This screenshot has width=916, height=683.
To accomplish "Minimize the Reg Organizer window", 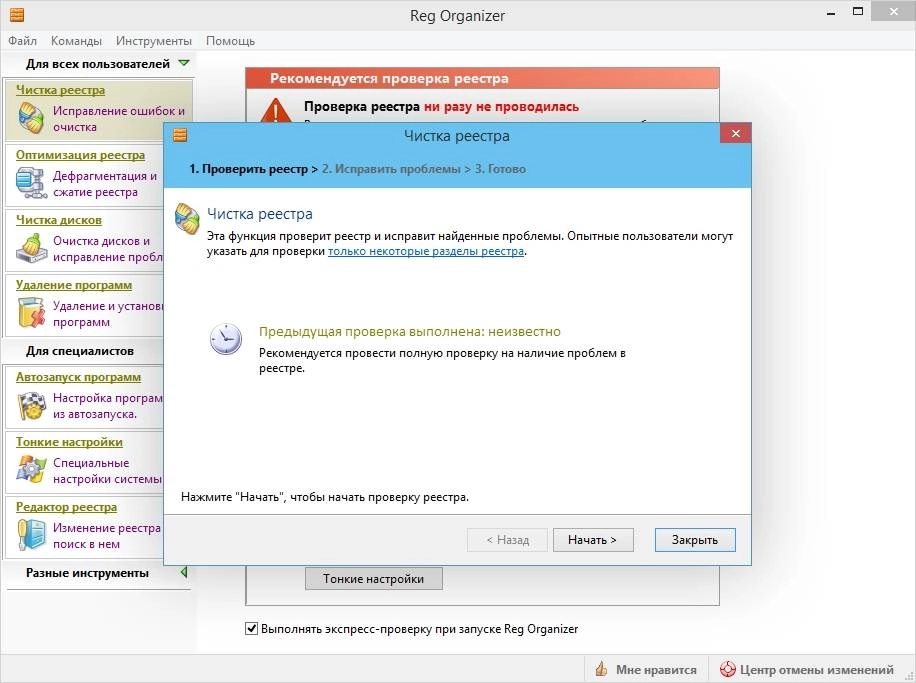I will pos(831,13).
